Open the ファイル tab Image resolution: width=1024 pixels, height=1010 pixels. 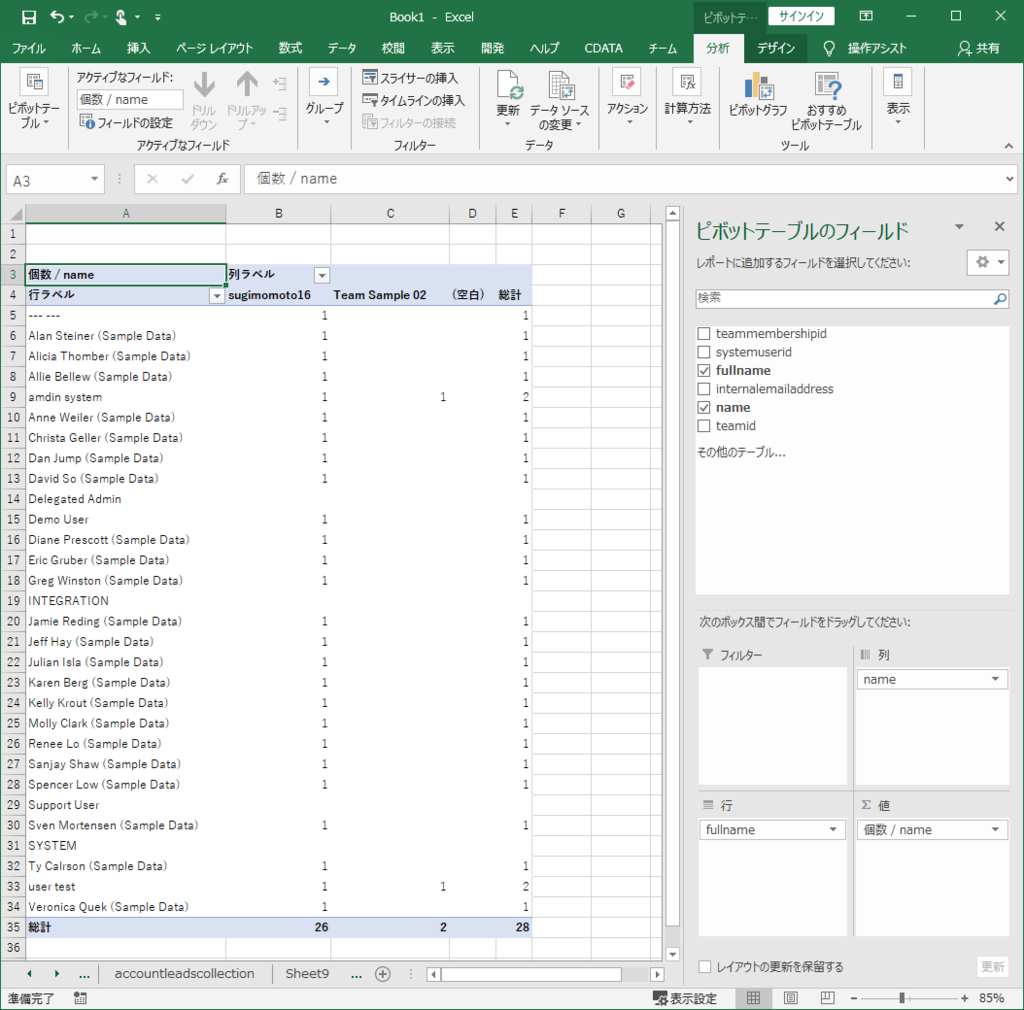[x=29, y=48]
